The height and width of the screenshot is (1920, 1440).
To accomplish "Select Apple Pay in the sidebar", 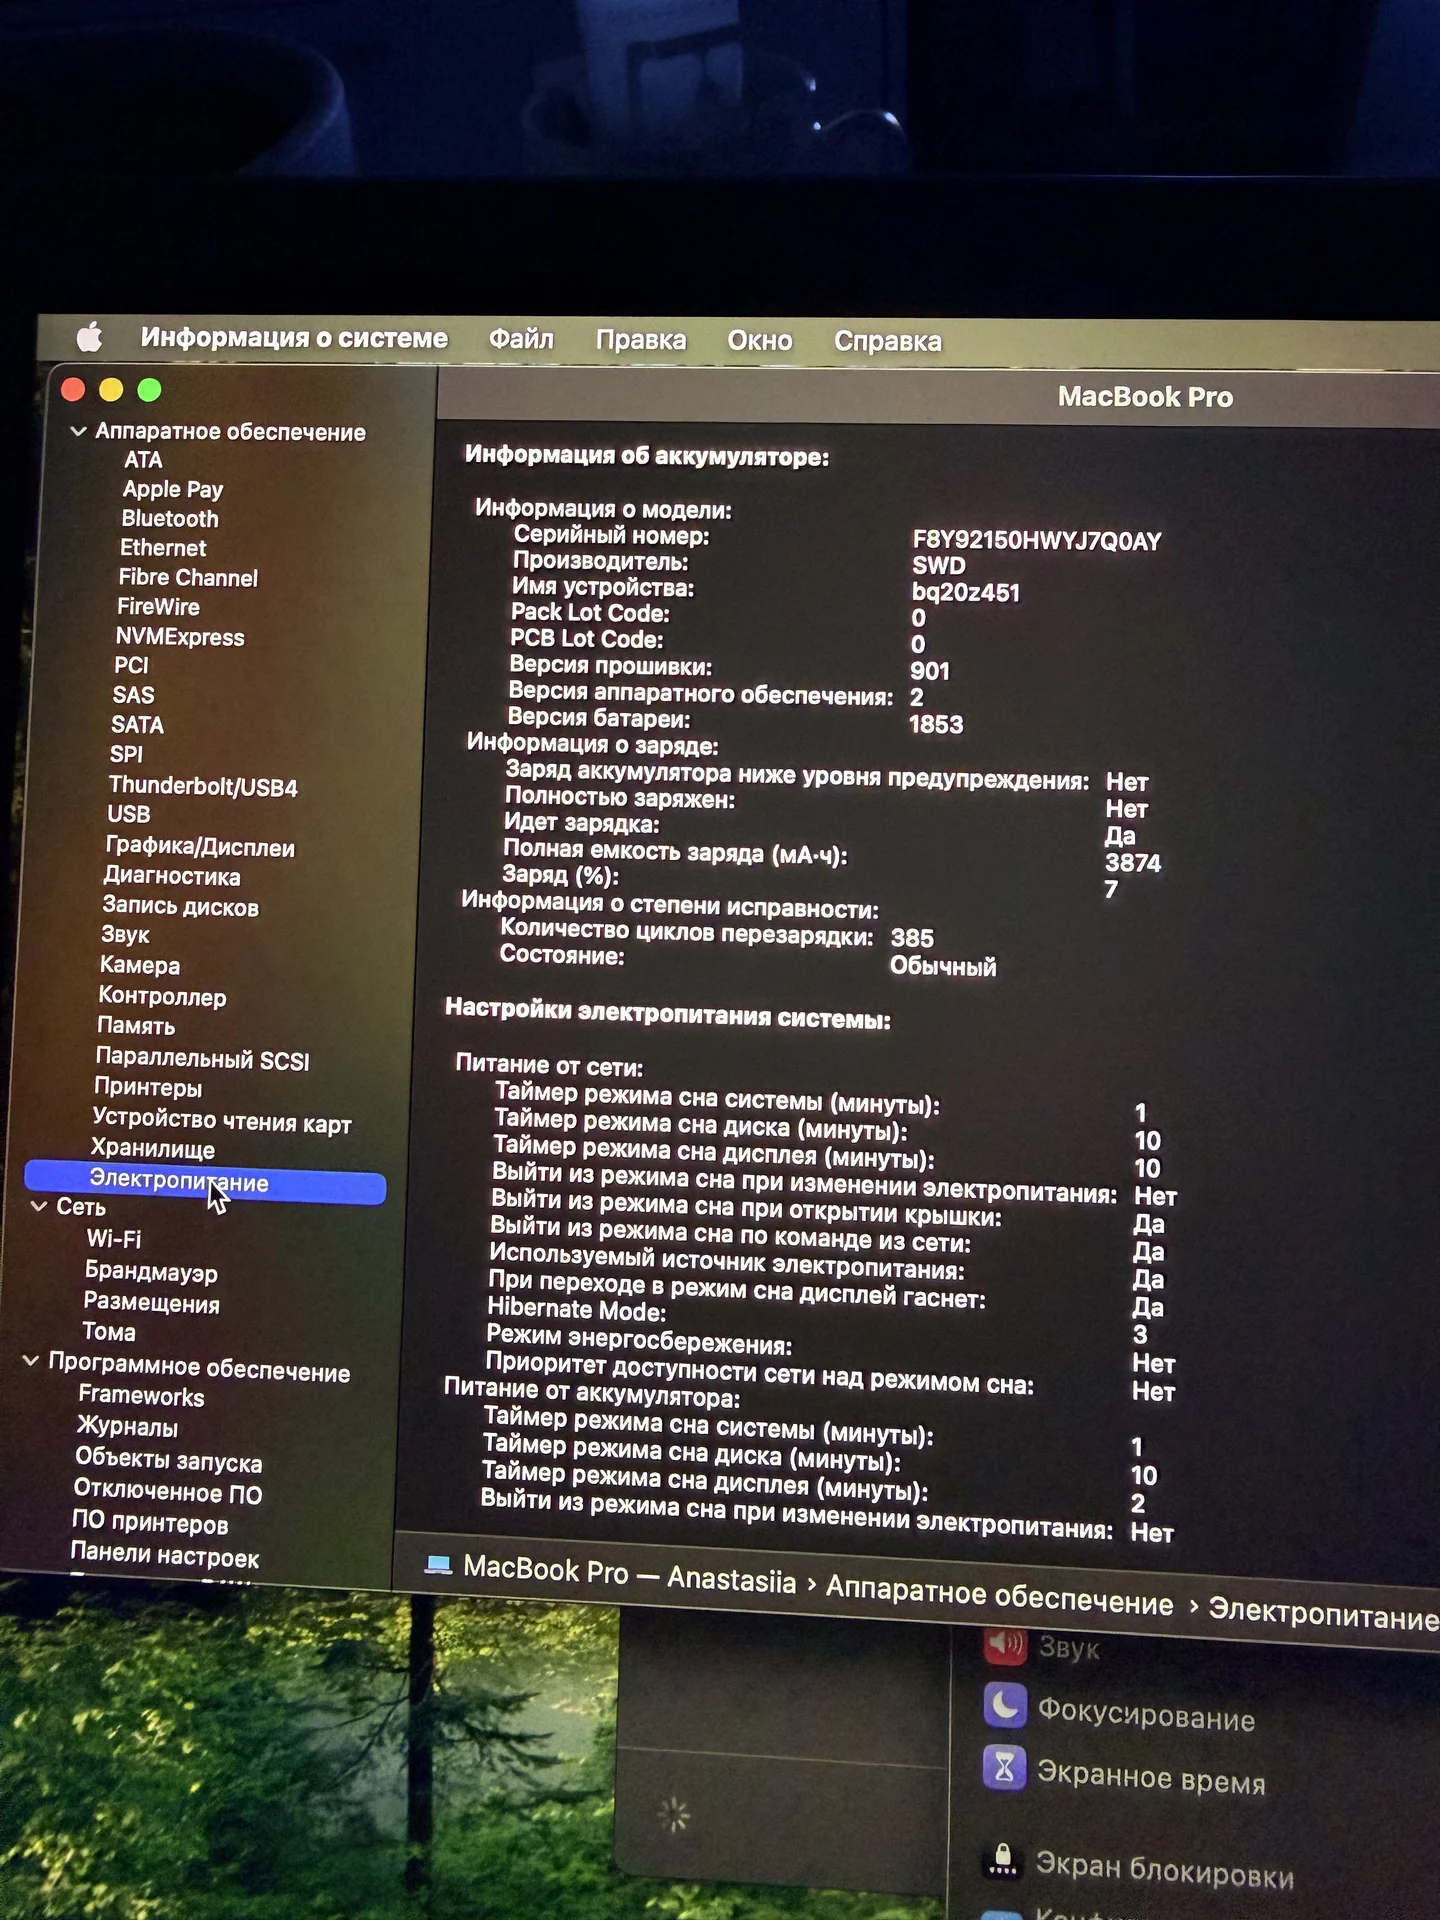I will click(173, 490).
